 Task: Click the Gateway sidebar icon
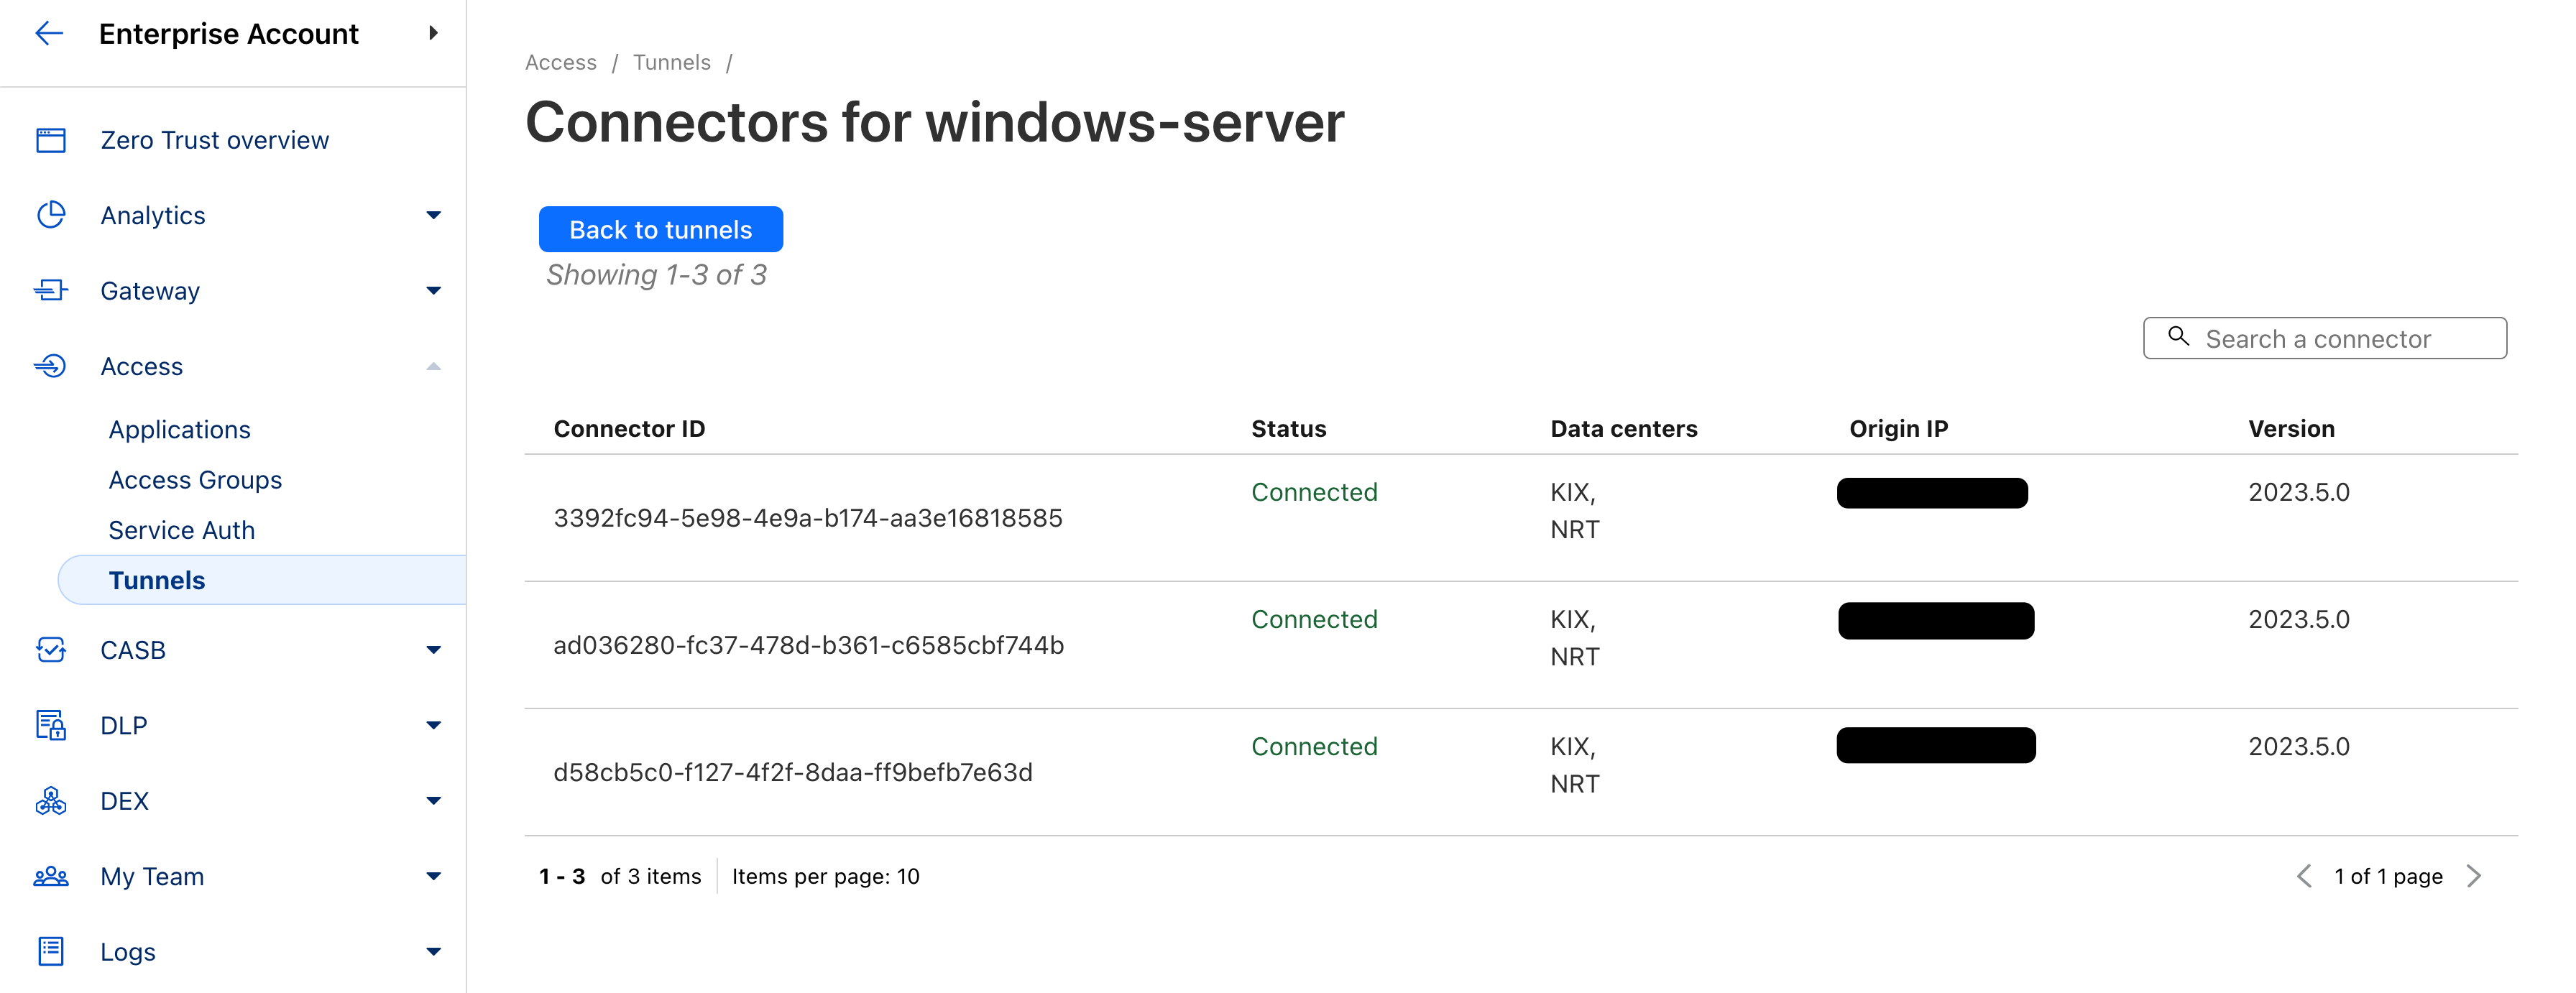pos(50,290)
